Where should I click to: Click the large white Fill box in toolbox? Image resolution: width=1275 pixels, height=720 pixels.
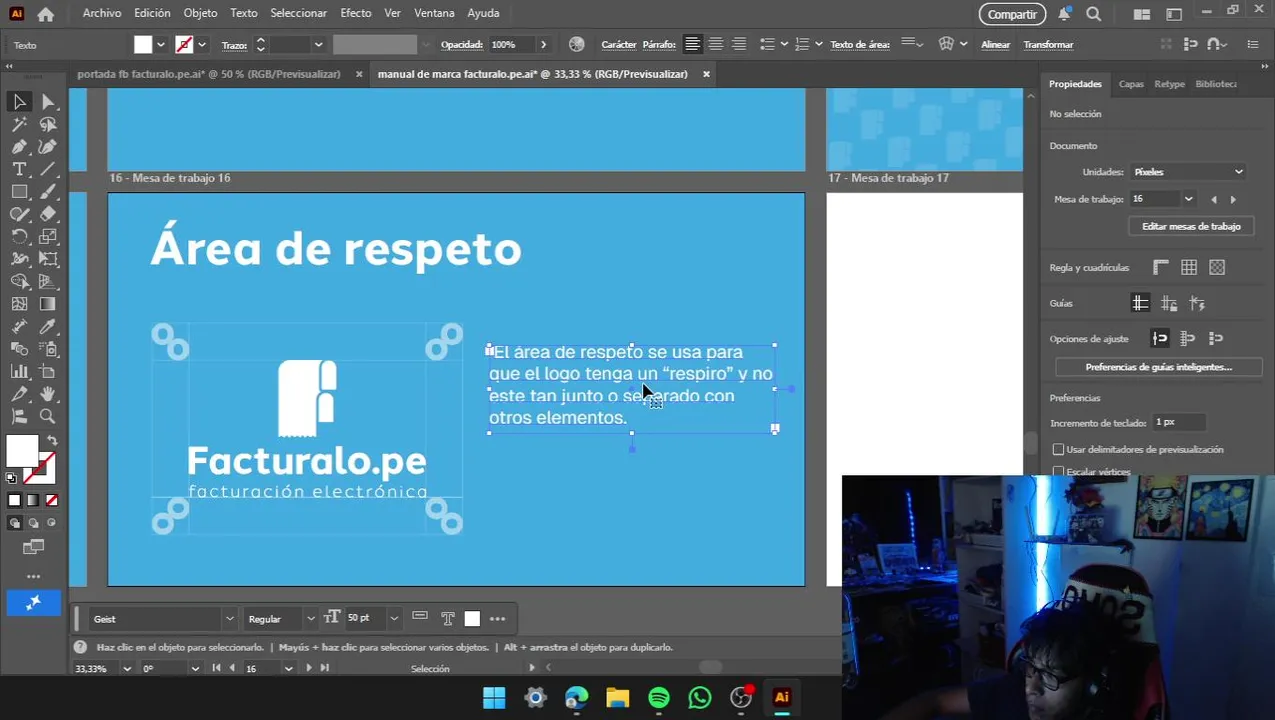point(21,451)
